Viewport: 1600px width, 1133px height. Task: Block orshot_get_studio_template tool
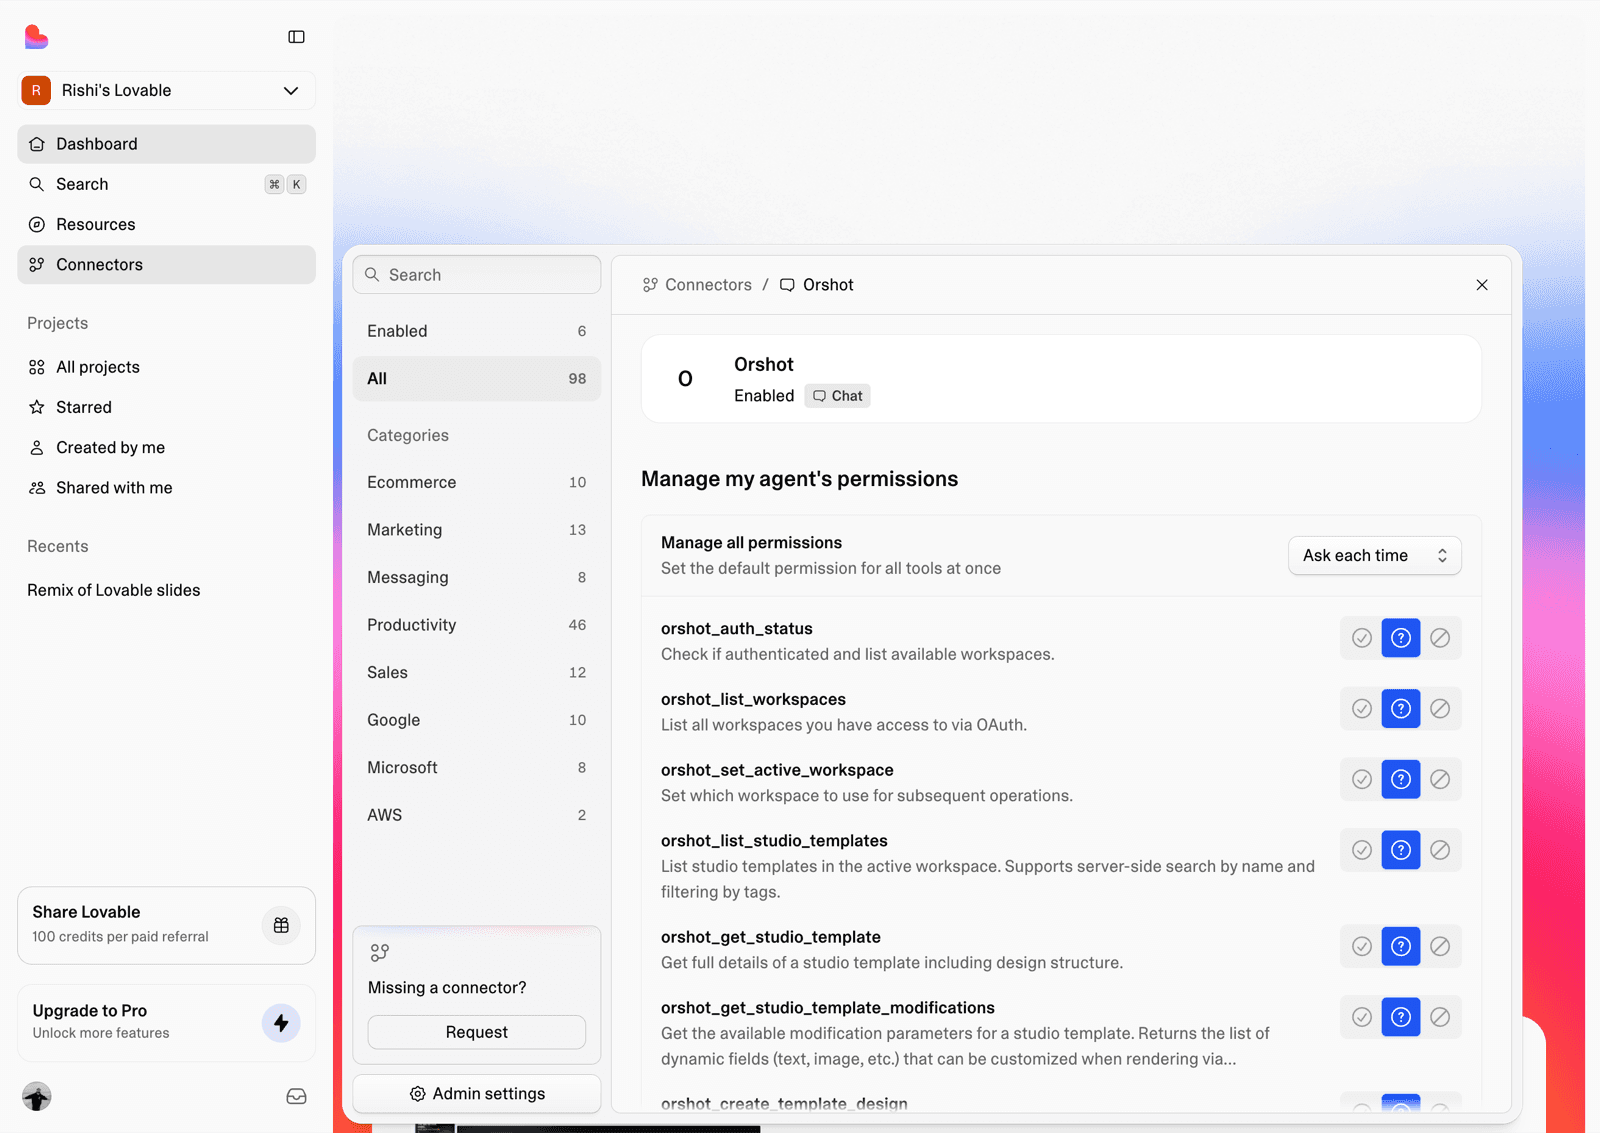(x=1440, y=946)
